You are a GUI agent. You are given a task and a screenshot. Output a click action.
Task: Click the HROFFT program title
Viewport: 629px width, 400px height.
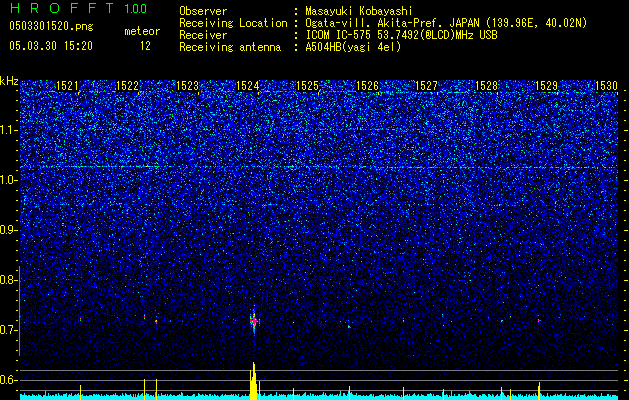tap(62, 8)
